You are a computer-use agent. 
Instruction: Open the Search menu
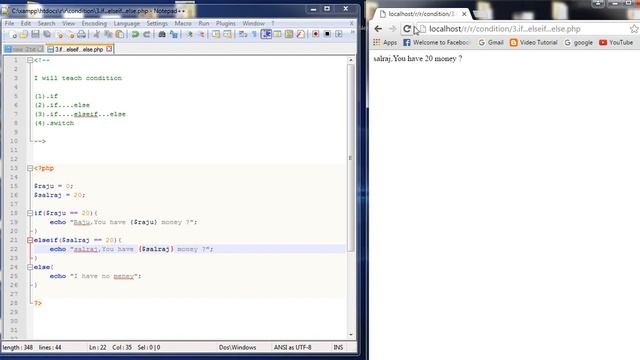pos(47,24)
